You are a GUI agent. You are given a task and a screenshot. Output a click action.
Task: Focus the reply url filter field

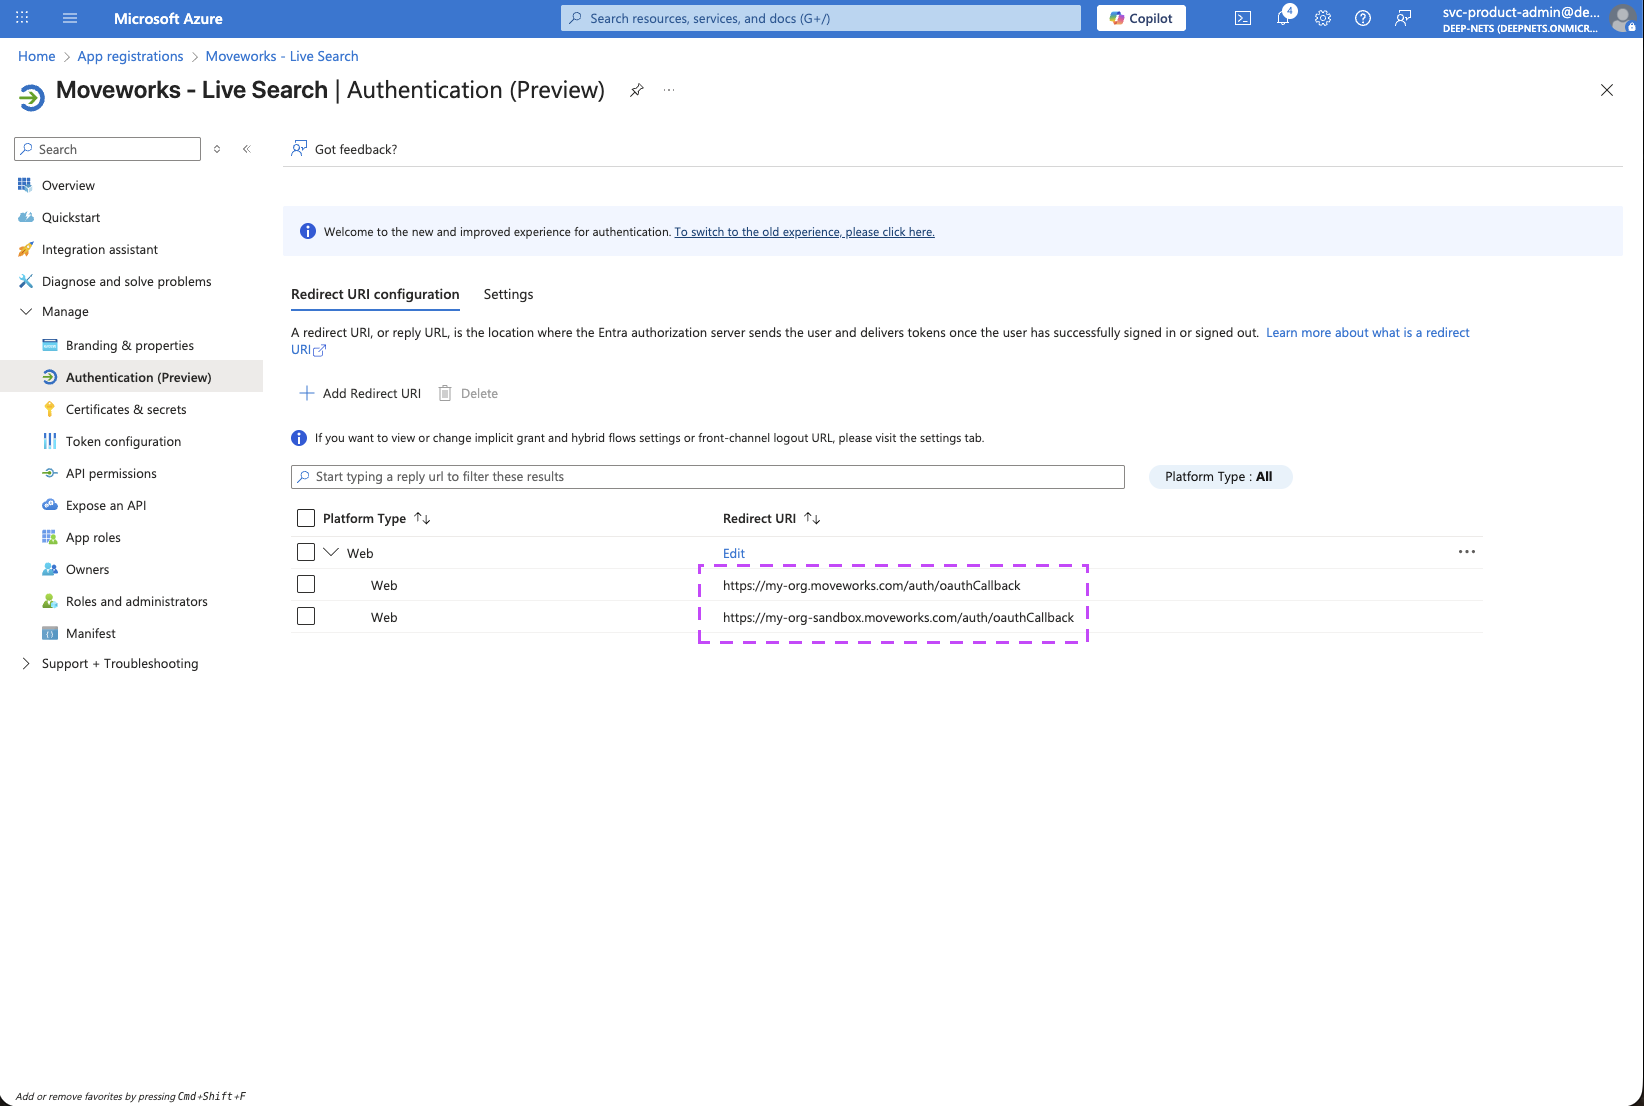point(708,477)
